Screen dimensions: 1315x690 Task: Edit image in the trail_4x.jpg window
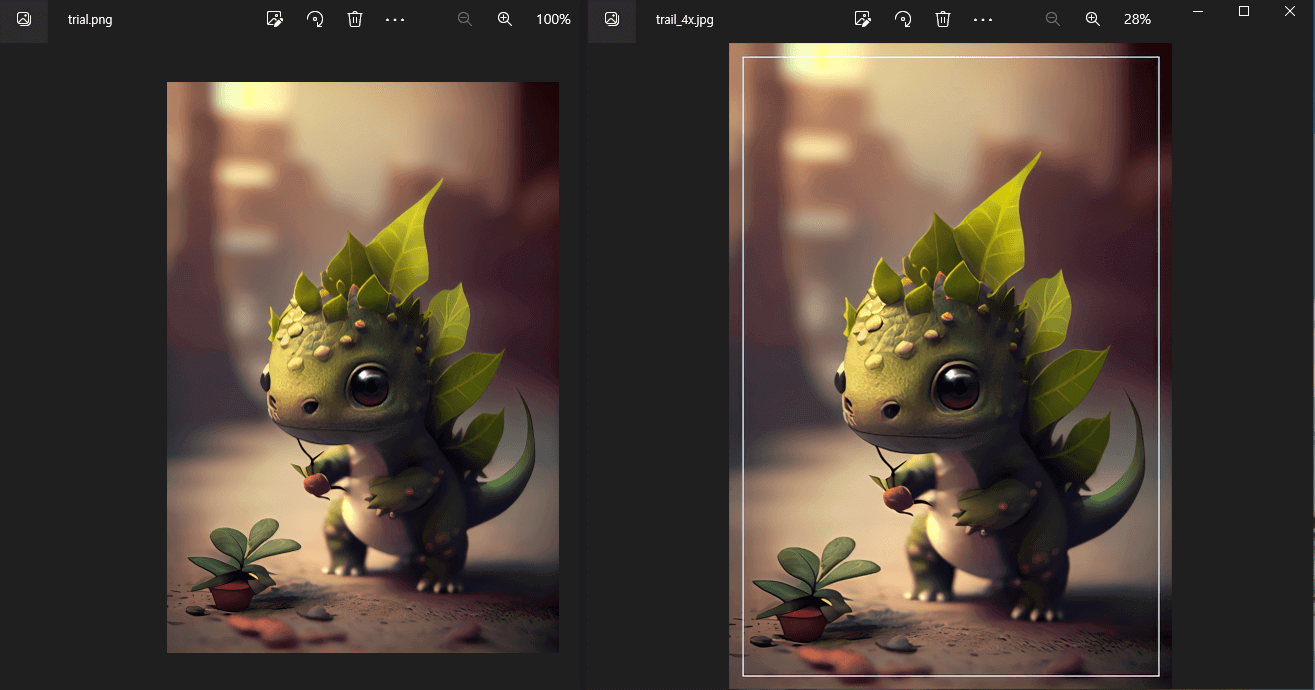pos(863,19)
